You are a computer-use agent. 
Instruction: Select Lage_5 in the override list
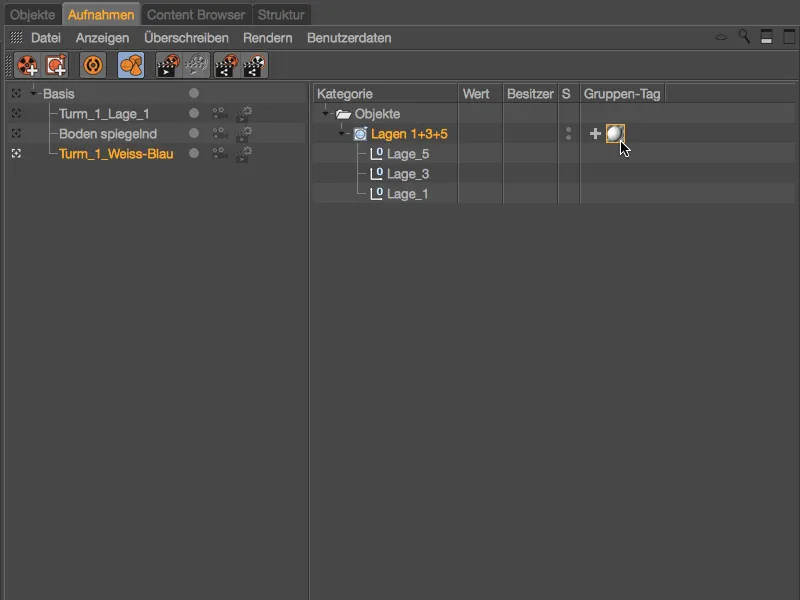pyautogui.click(x=408, y=154)
